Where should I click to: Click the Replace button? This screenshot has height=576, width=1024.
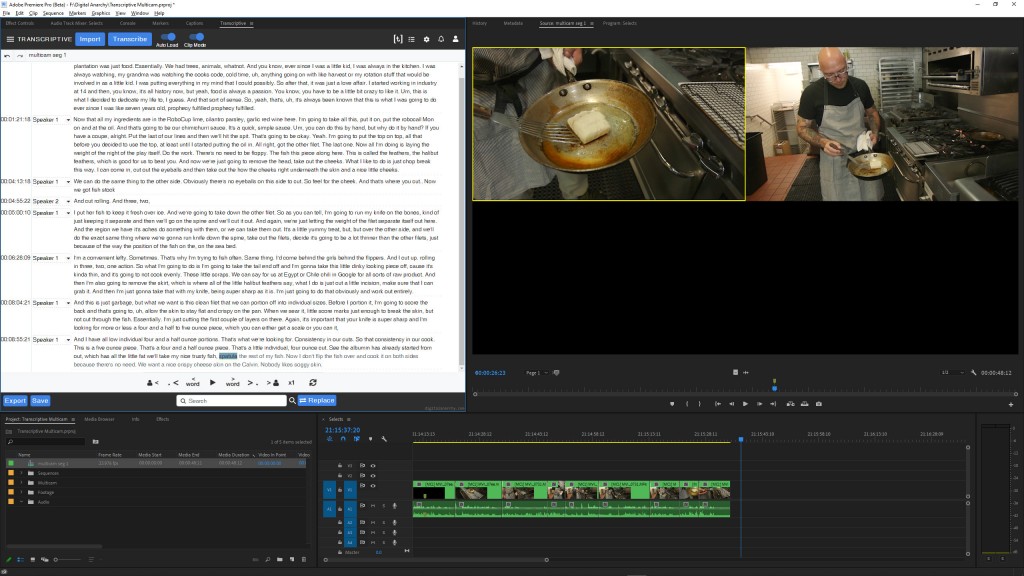[x=317, y=400]
